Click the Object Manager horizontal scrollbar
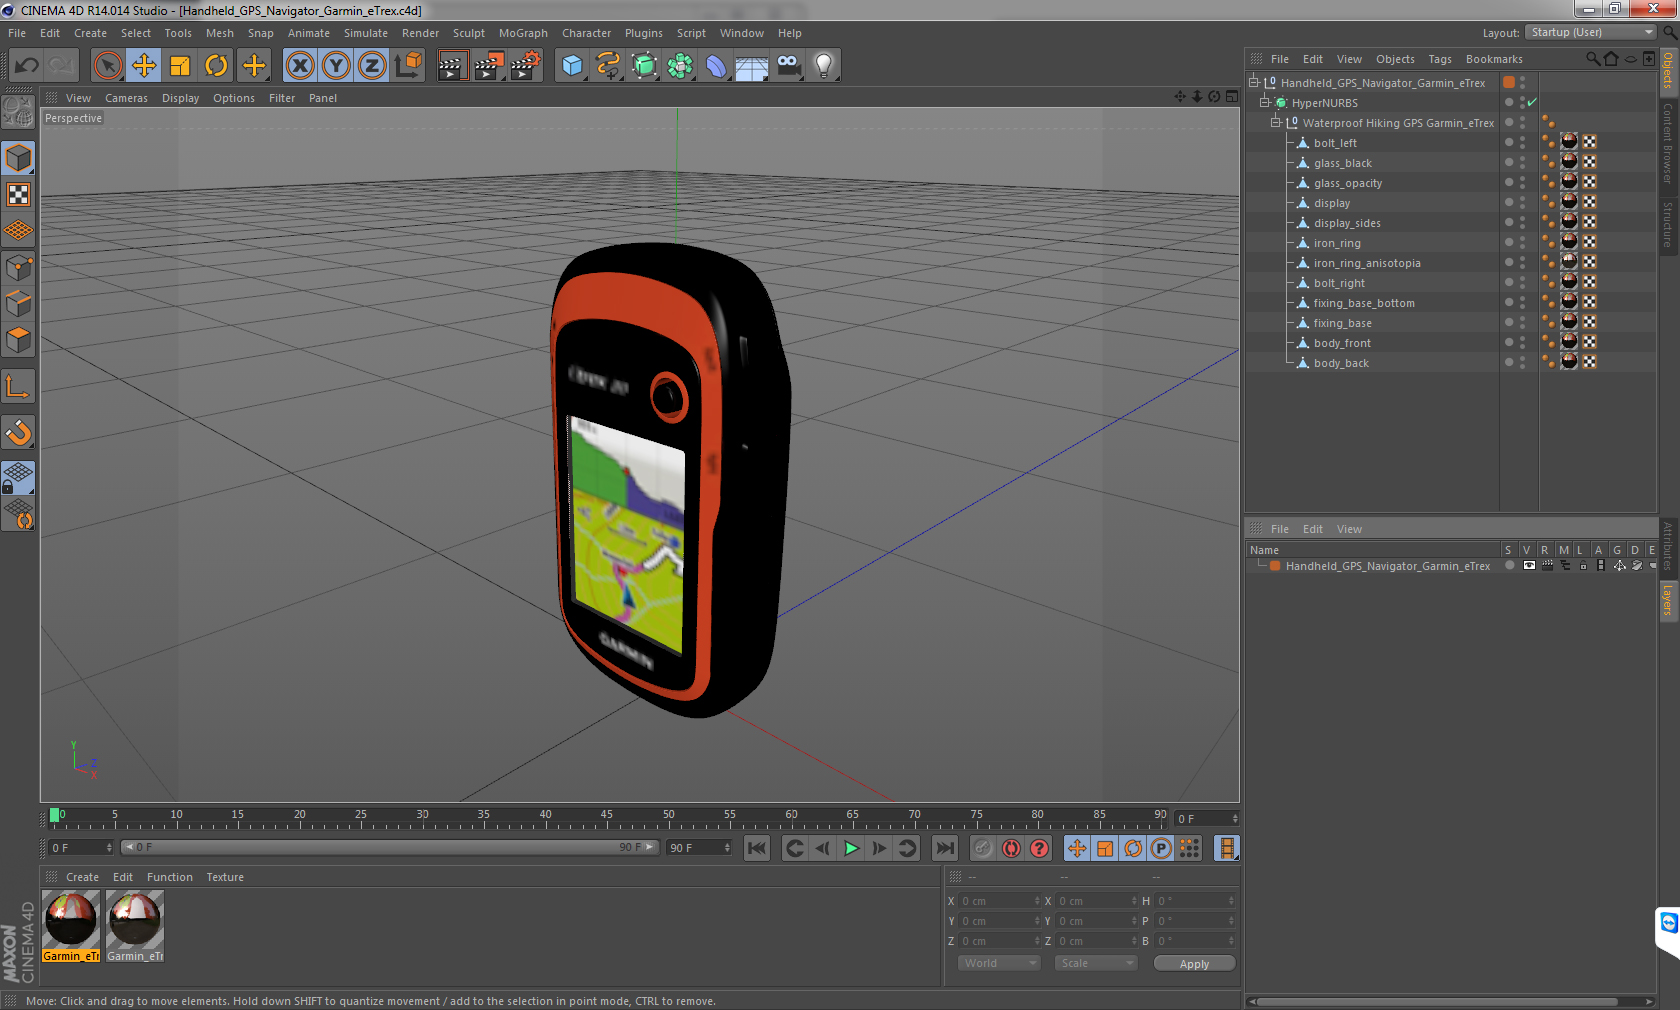 tap(1439, 1001)
